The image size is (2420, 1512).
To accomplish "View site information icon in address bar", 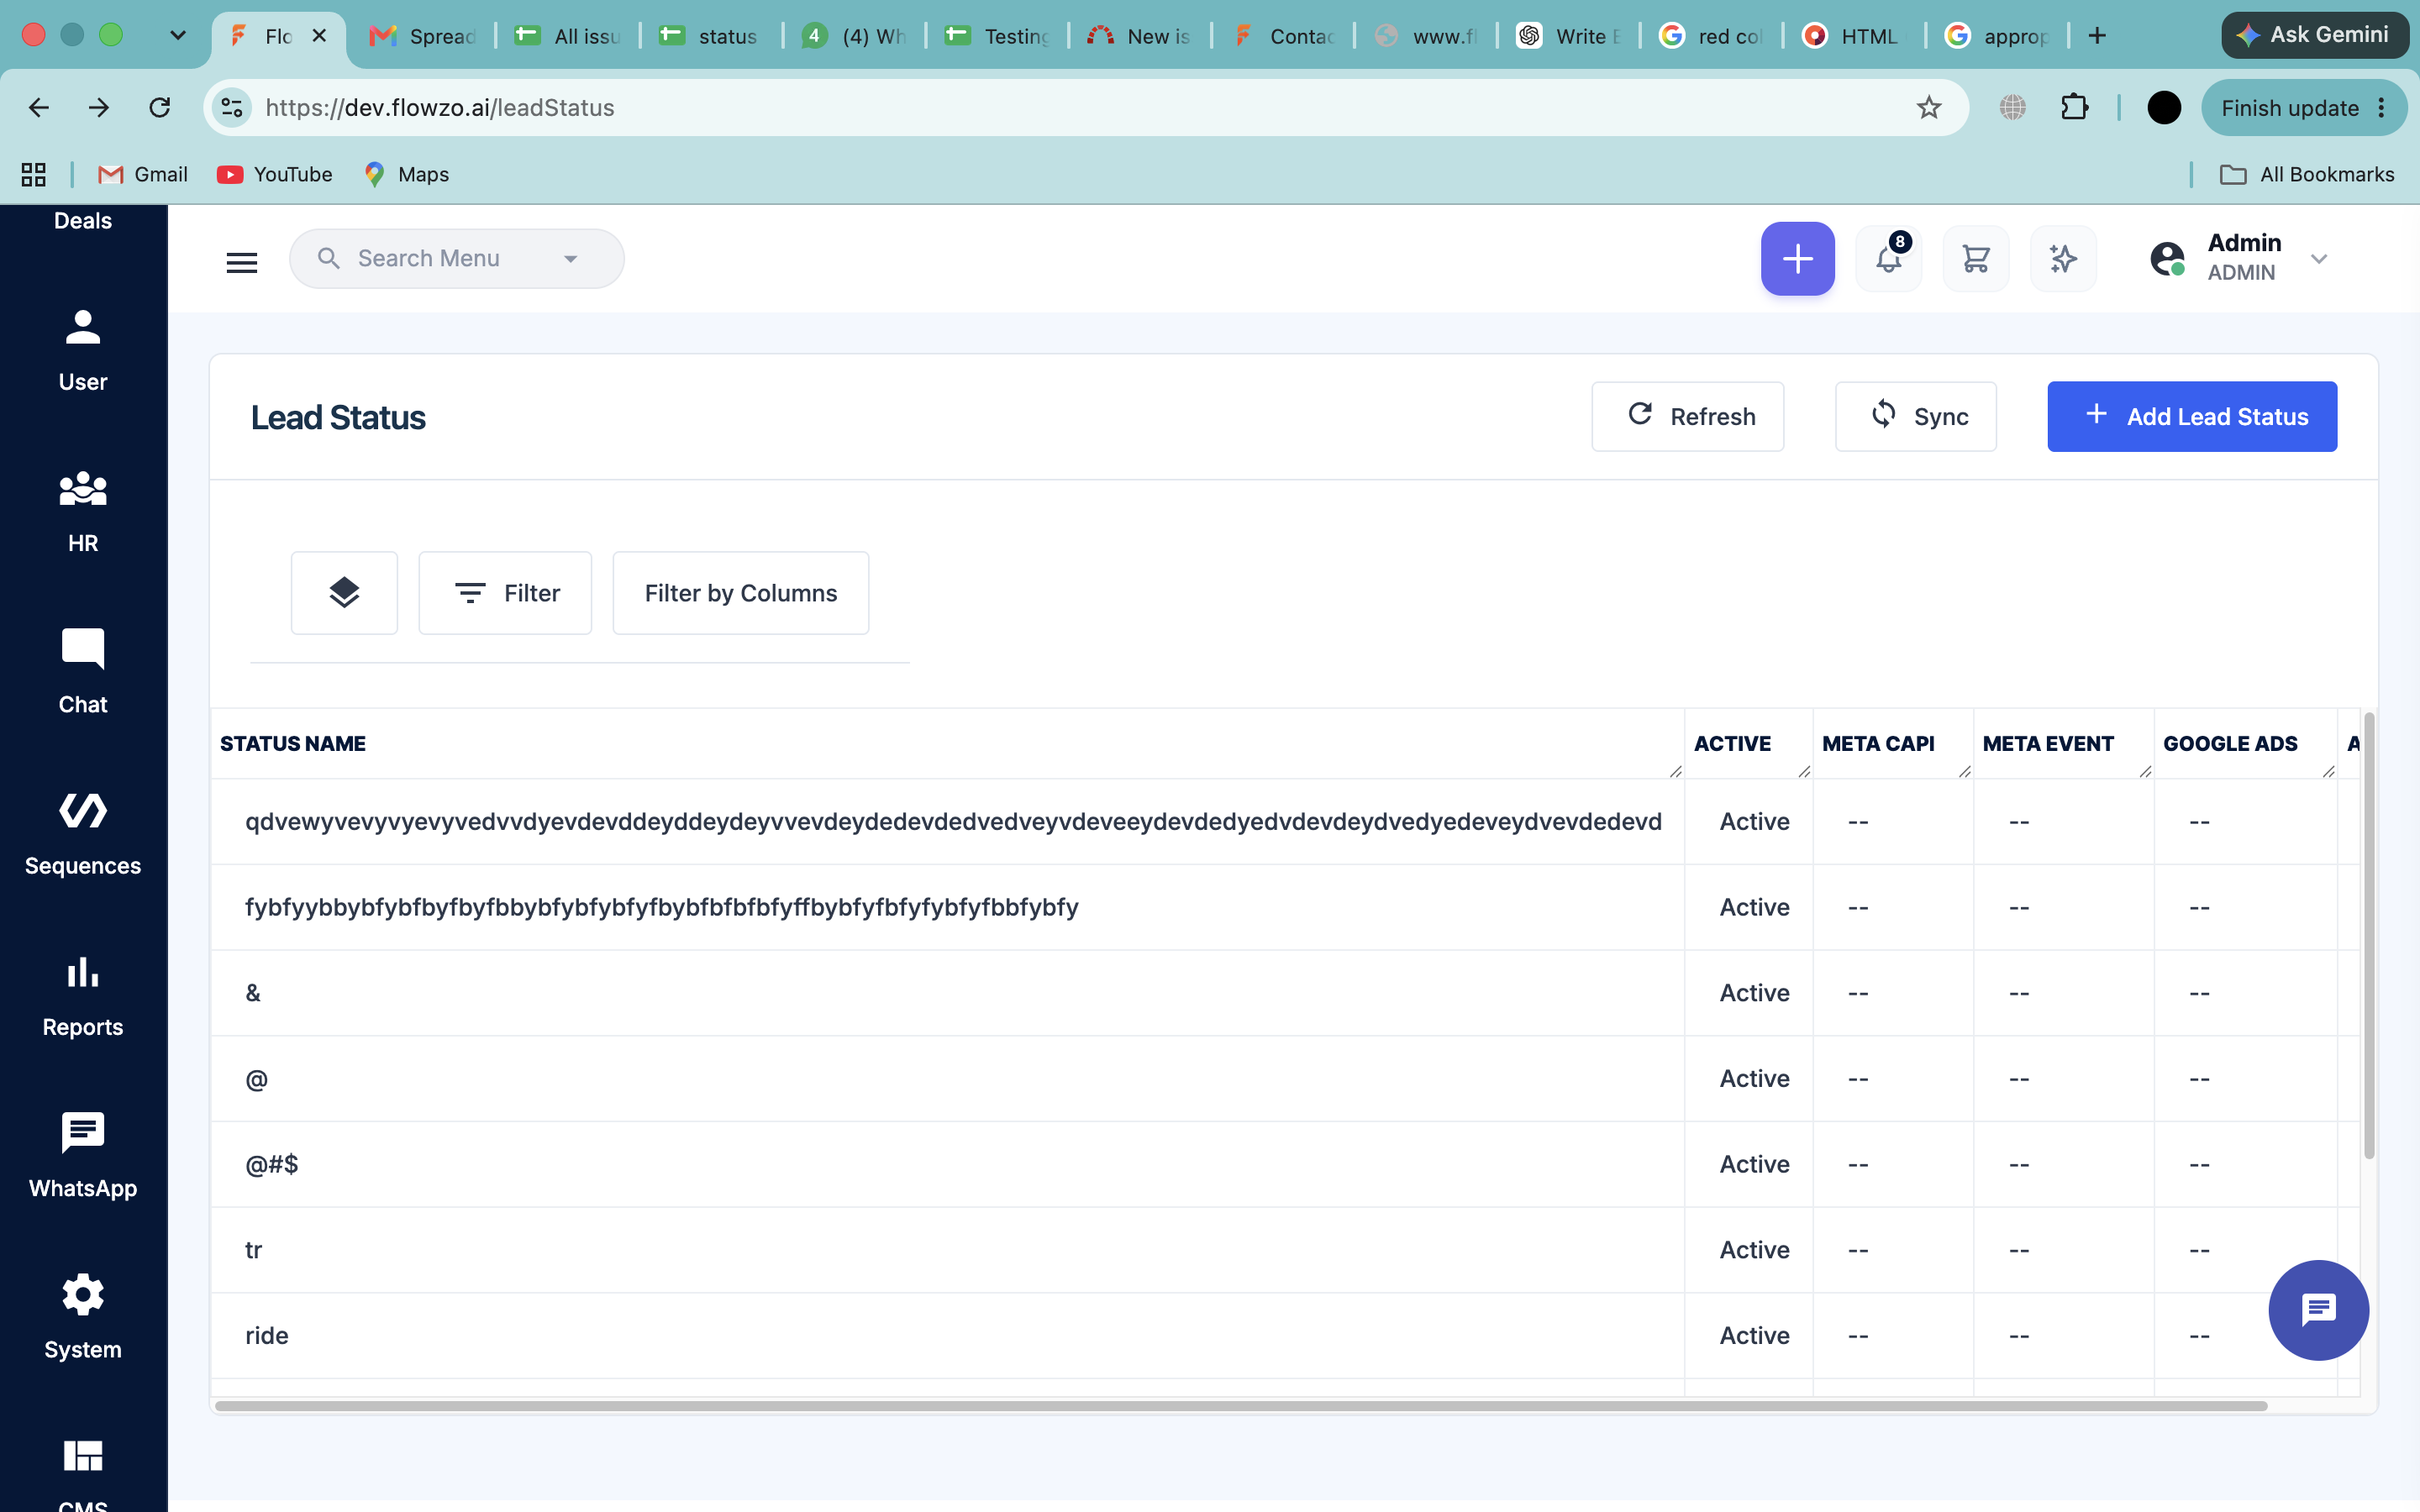I will click(x=232, y=108).
